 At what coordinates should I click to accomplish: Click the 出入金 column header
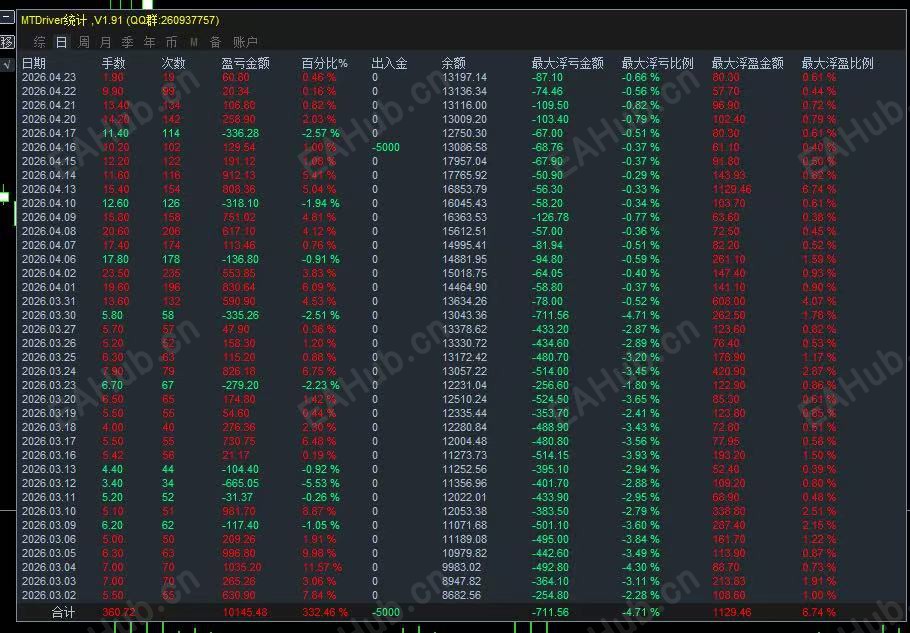tap(389, 63)
